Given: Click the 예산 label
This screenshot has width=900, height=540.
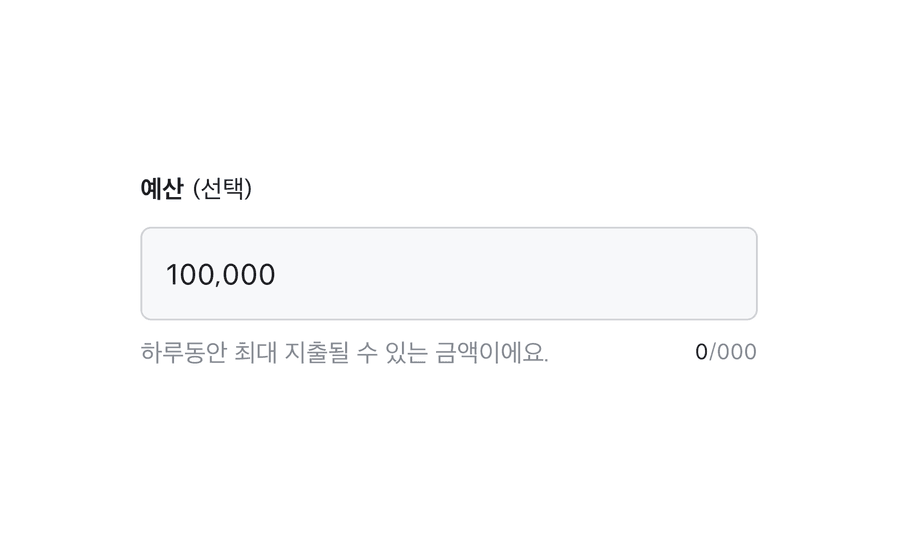Looking at the screenshot, I should [x=162, y=188].
